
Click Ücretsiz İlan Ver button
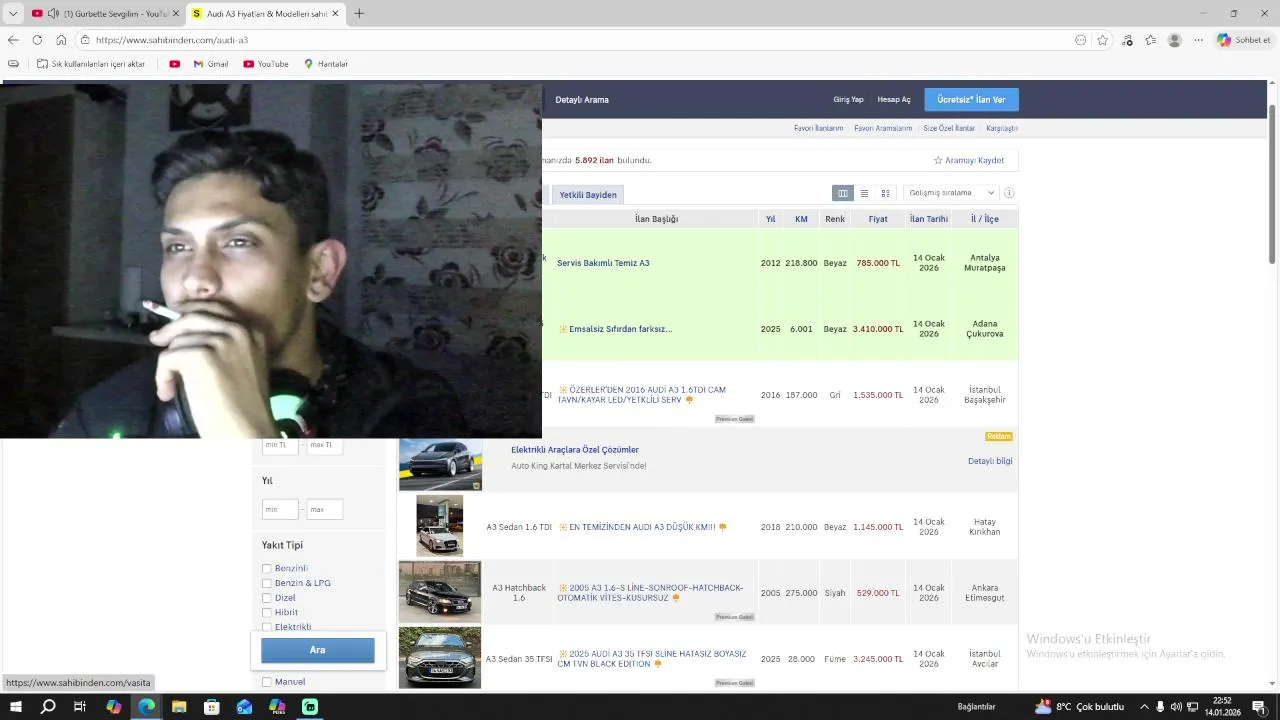point(971,100)
